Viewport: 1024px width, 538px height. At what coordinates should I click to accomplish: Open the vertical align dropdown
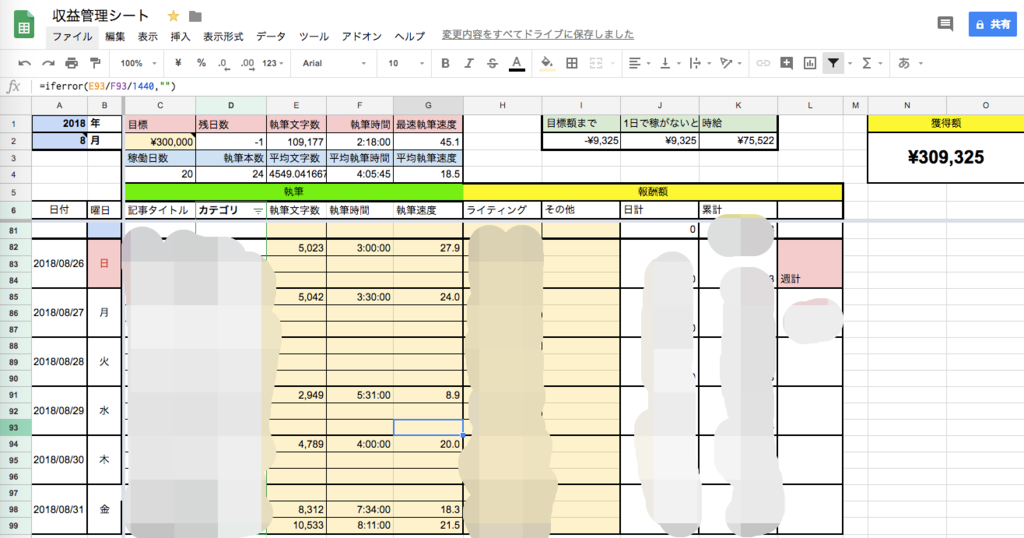click(670, 63)
